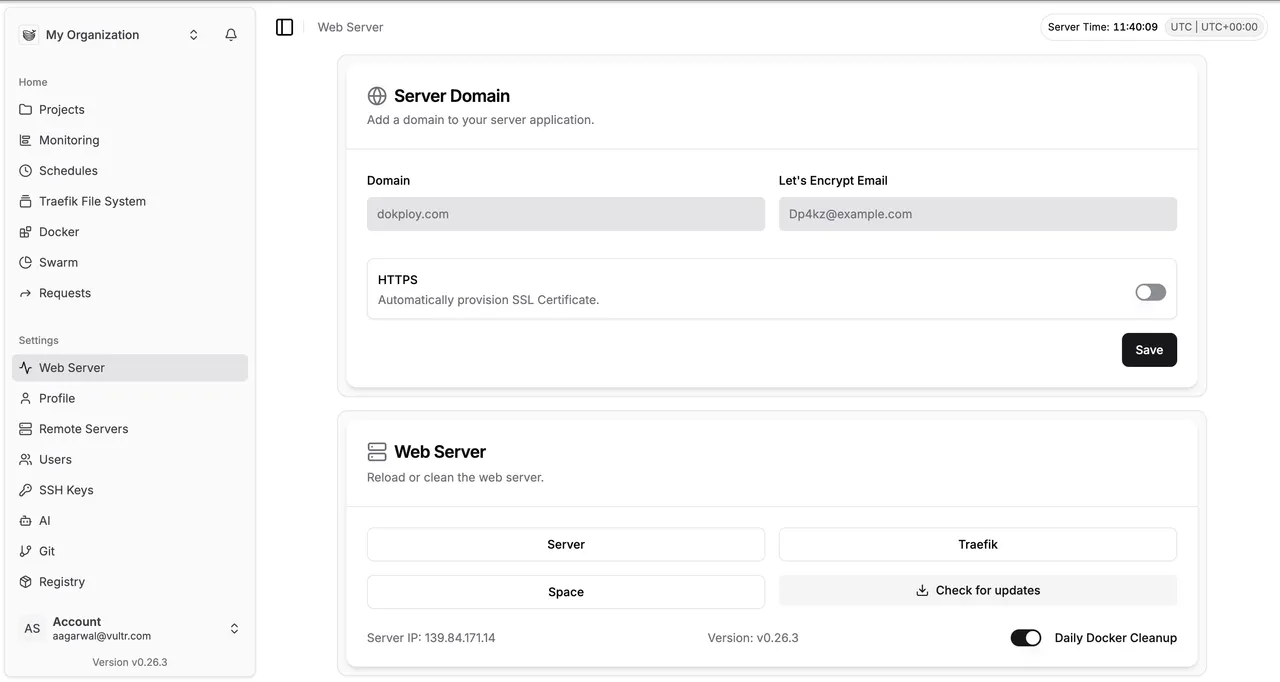Click the Remote Servers icon

tap(26, 429)
